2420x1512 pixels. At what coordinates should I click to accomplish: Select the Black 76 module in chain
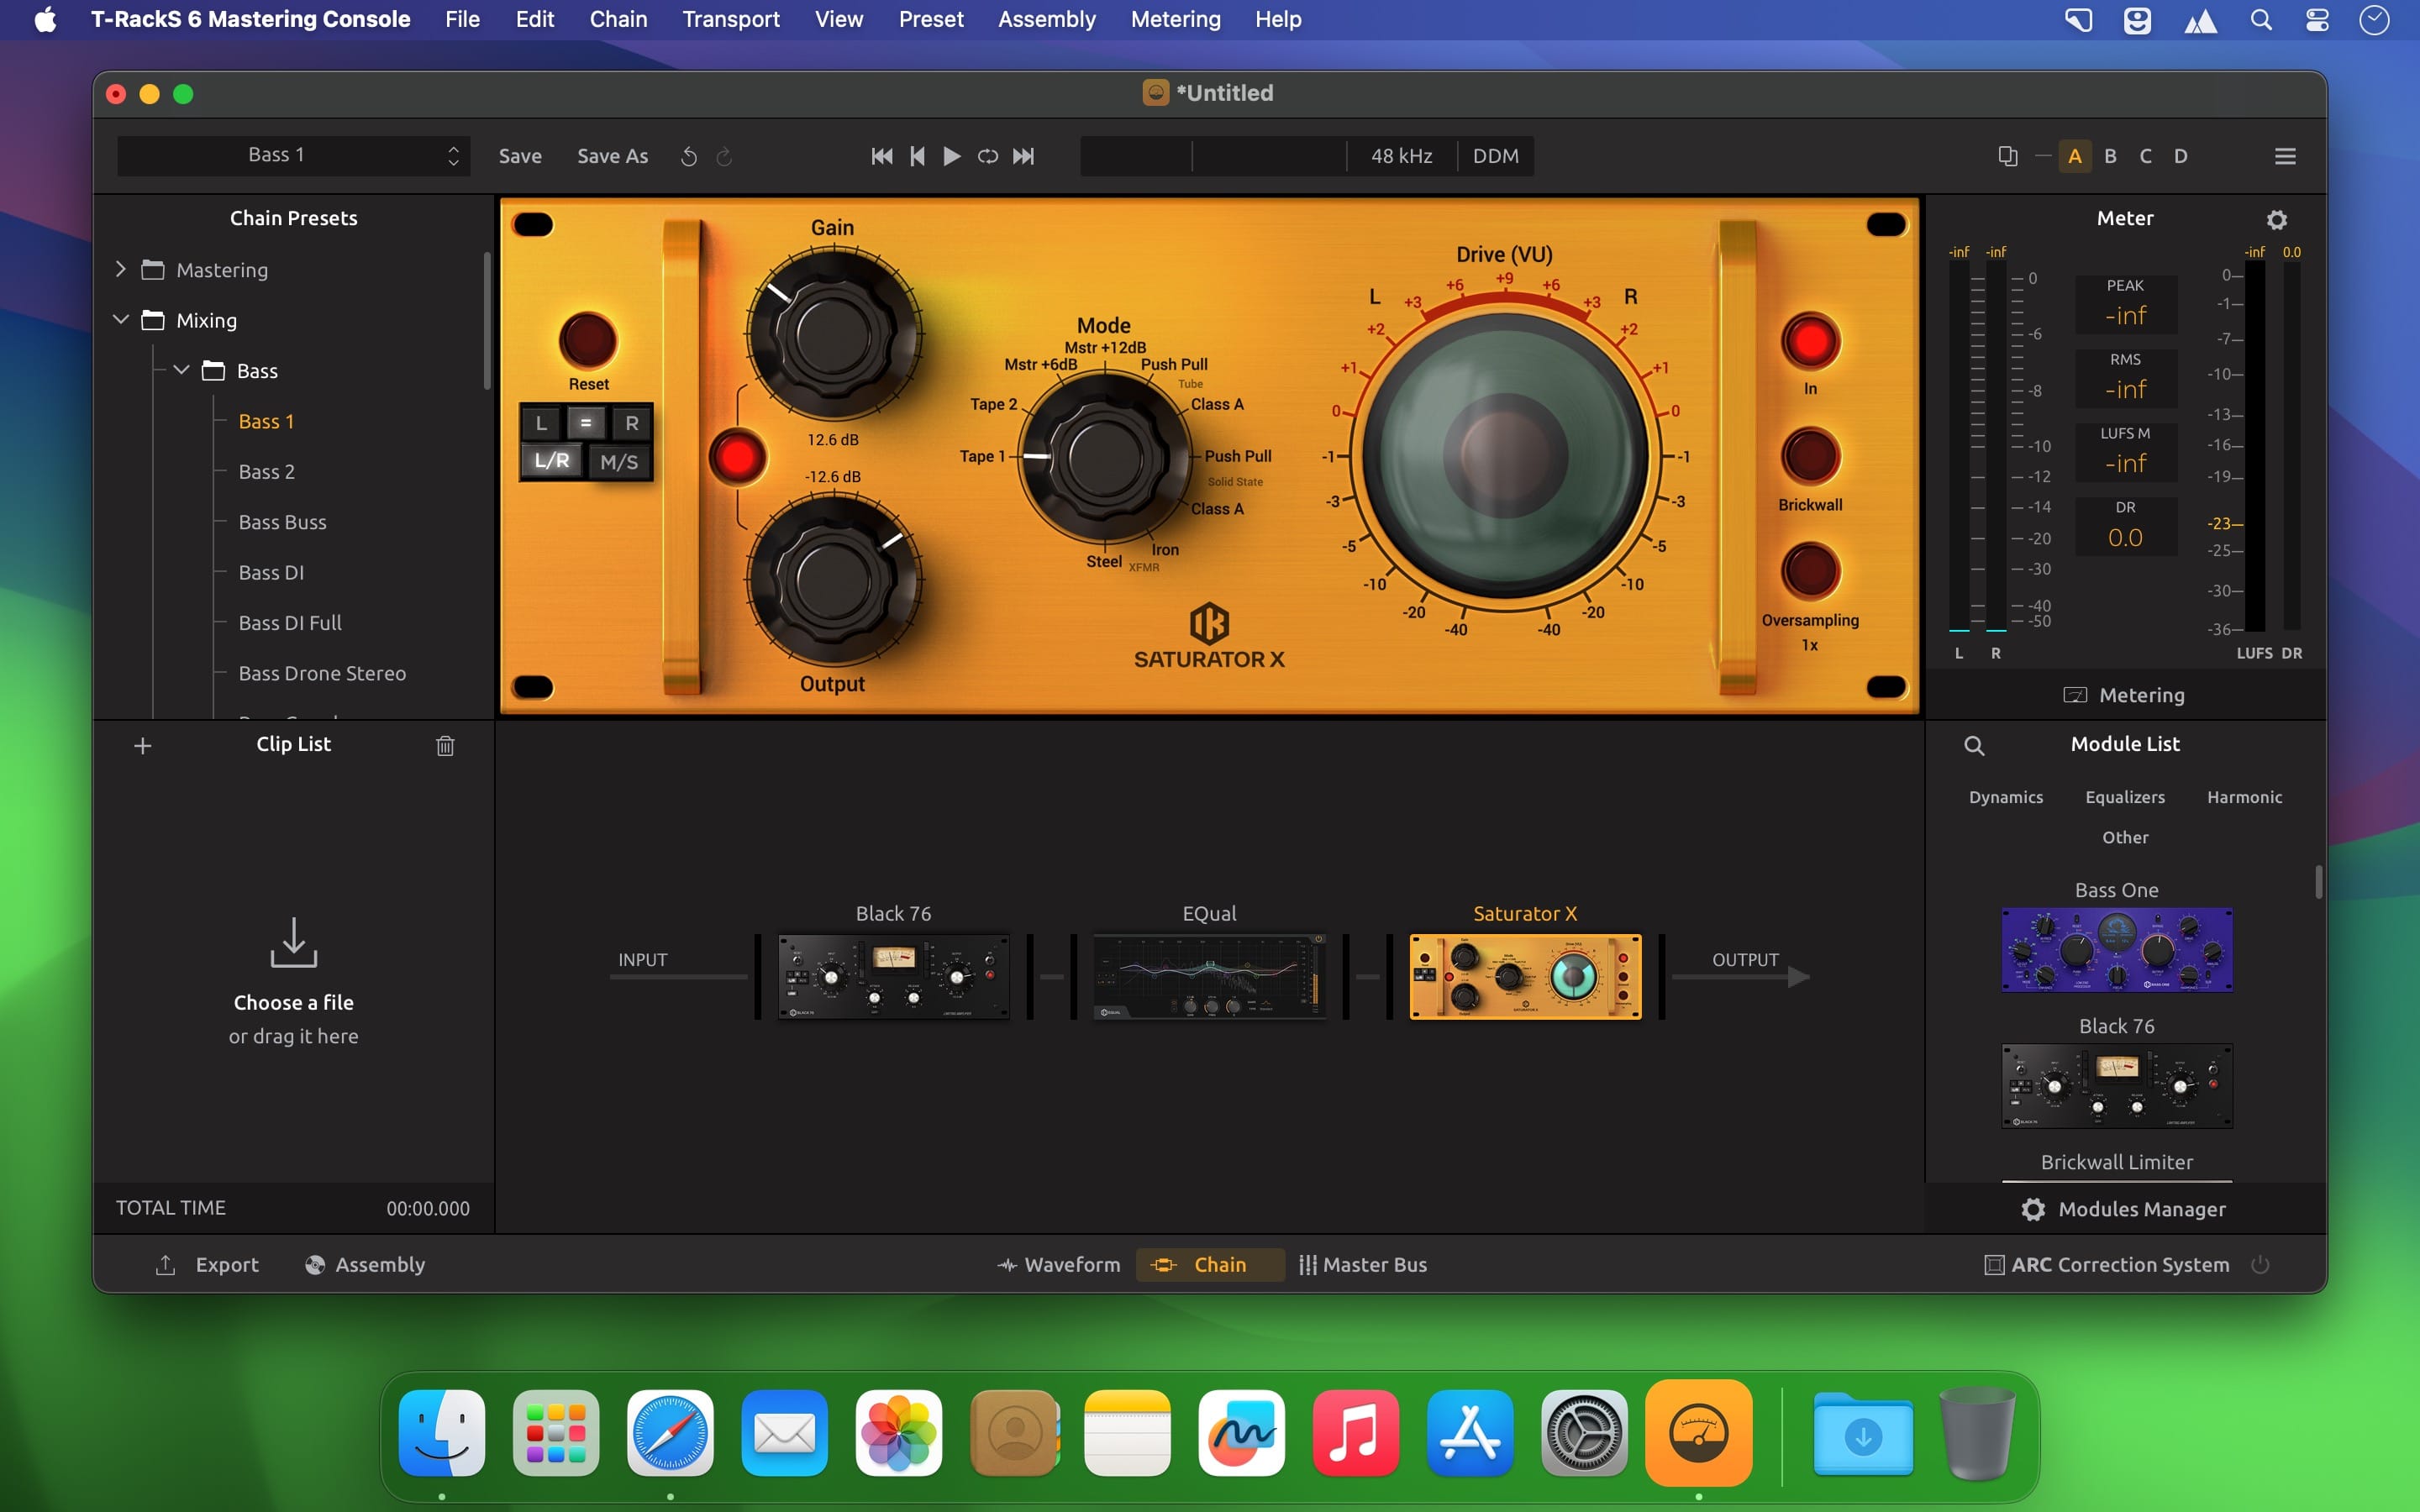[x=893, y=976]
